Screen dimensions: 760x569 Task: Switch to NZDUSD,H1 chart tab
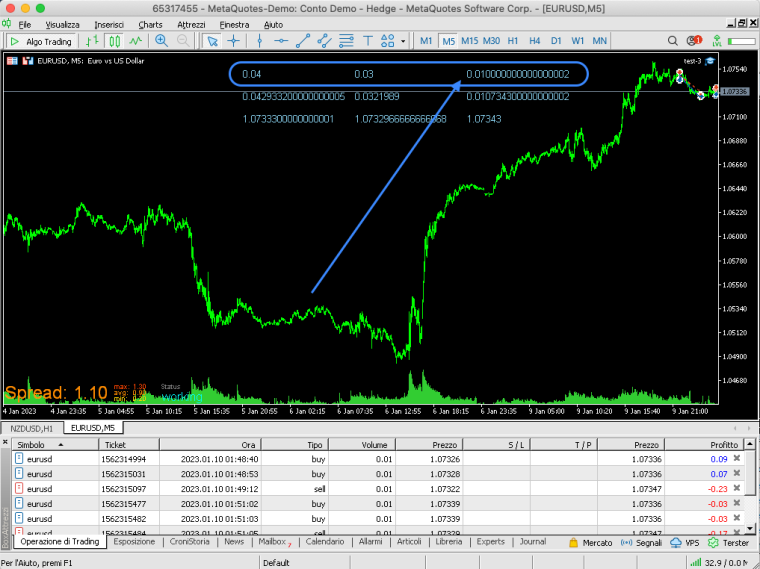(x=32, y=428)
